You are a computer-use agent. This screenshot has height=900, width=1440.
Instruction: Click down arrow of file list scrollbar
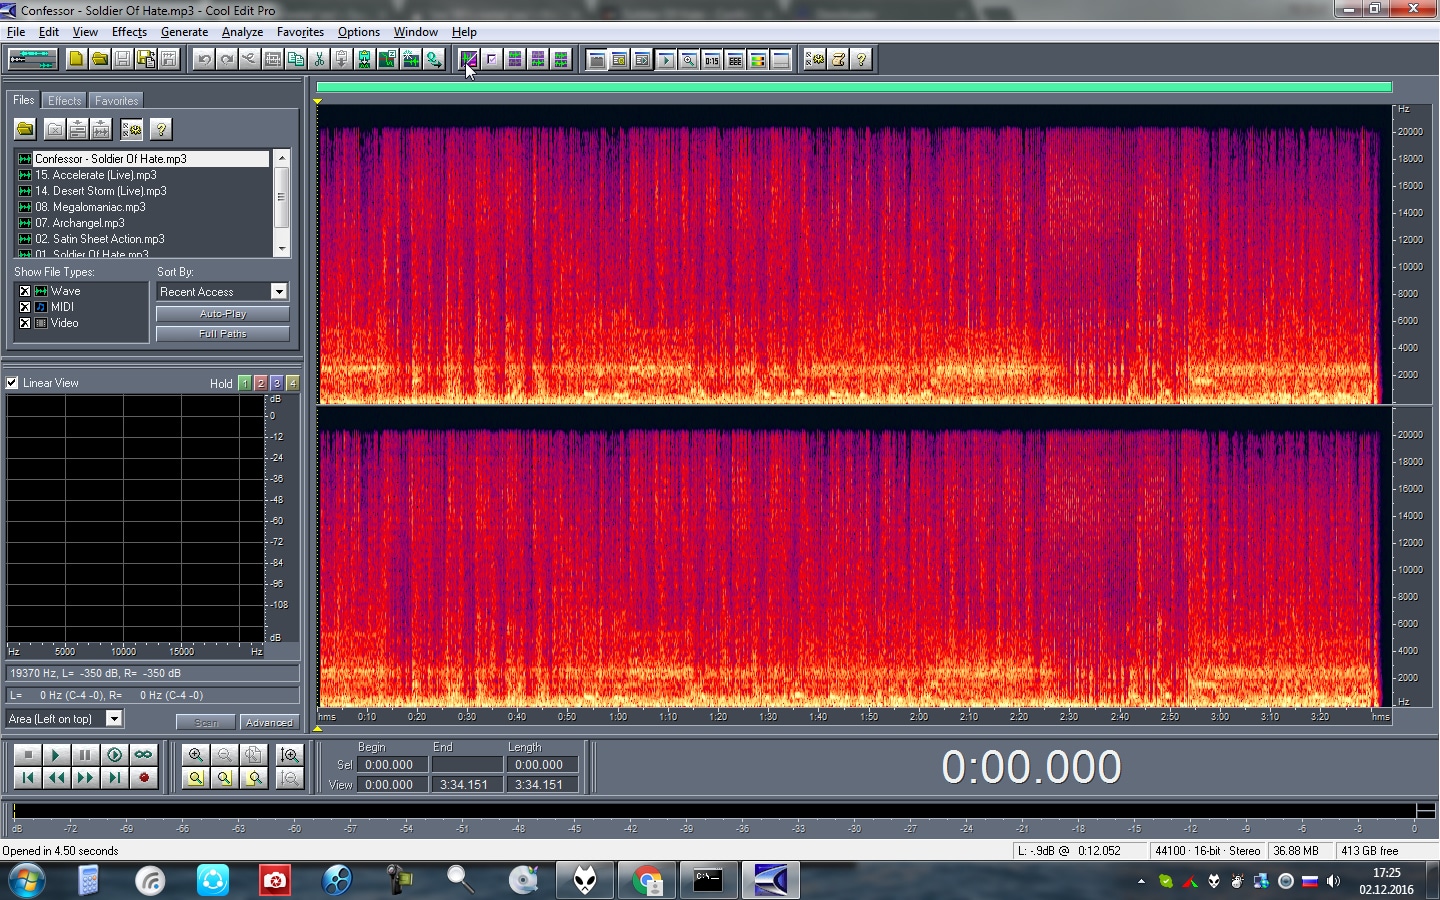[282, 248]
